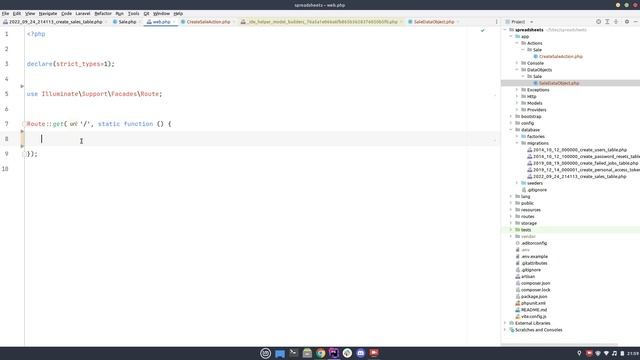Screen dimensions: 640x360
Task: Select the Providers folder in tree
Action: point(536,110)
